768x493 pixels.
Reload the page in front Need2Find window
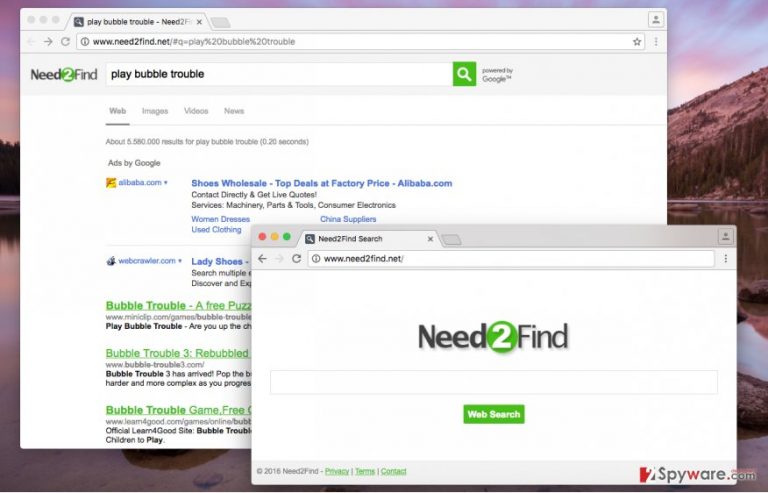tap(296, 258)
